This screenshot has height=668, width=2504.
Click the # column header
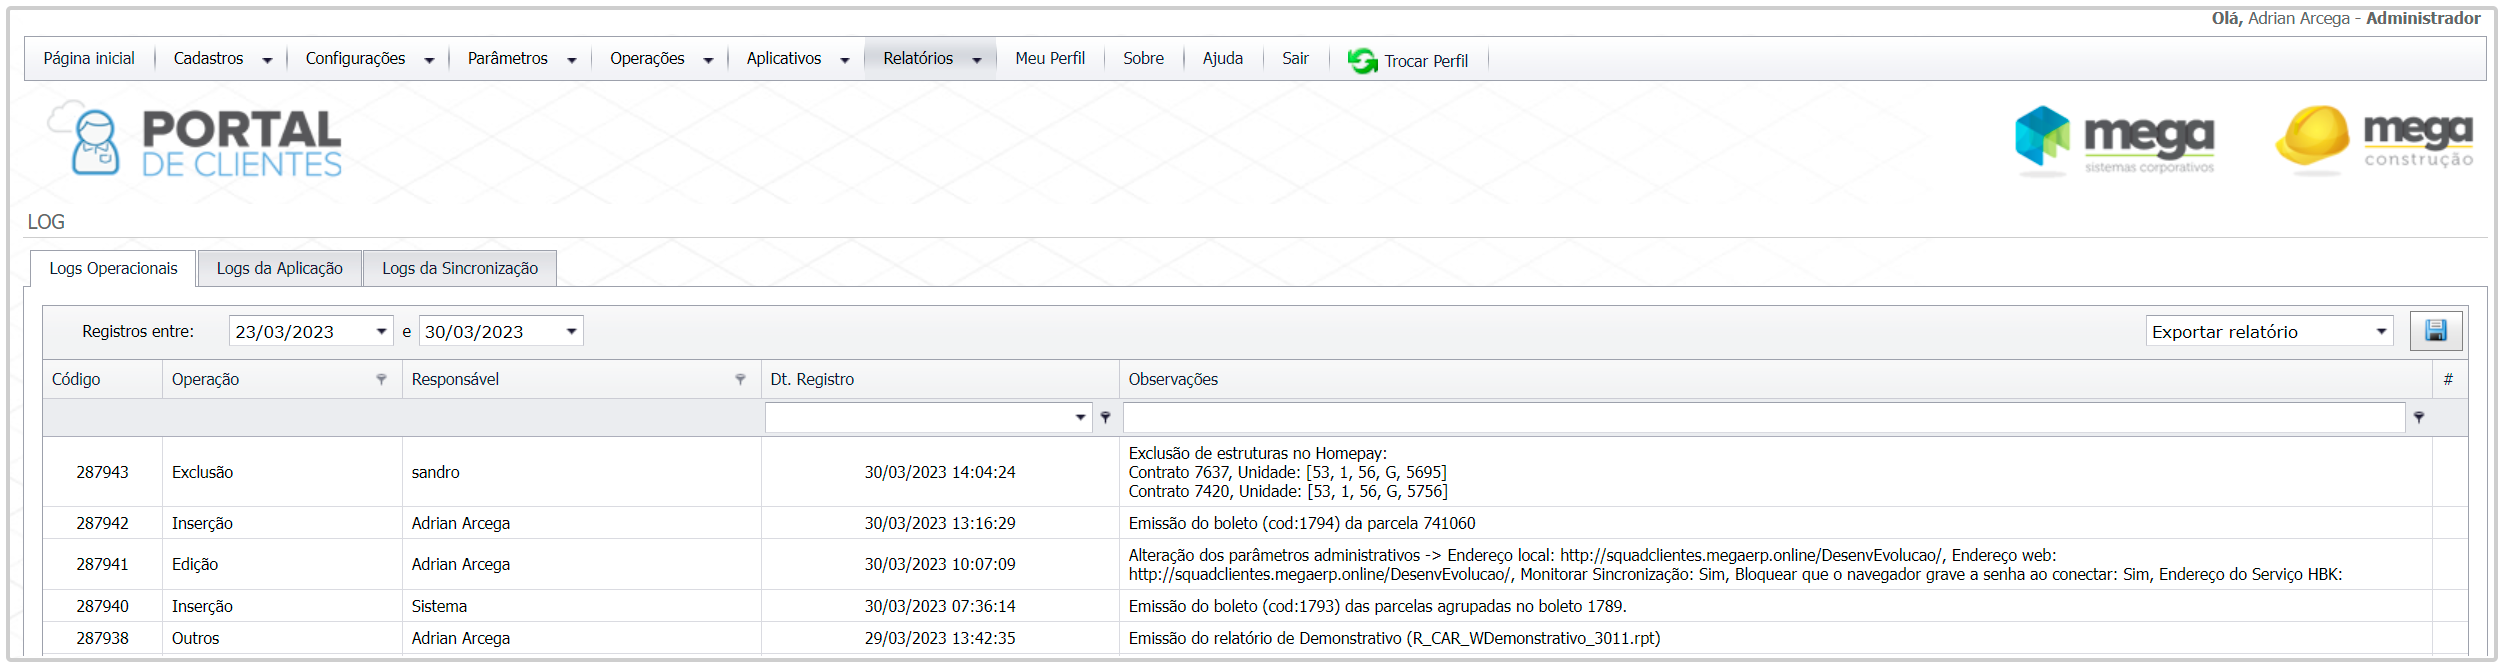(2448, 379)
